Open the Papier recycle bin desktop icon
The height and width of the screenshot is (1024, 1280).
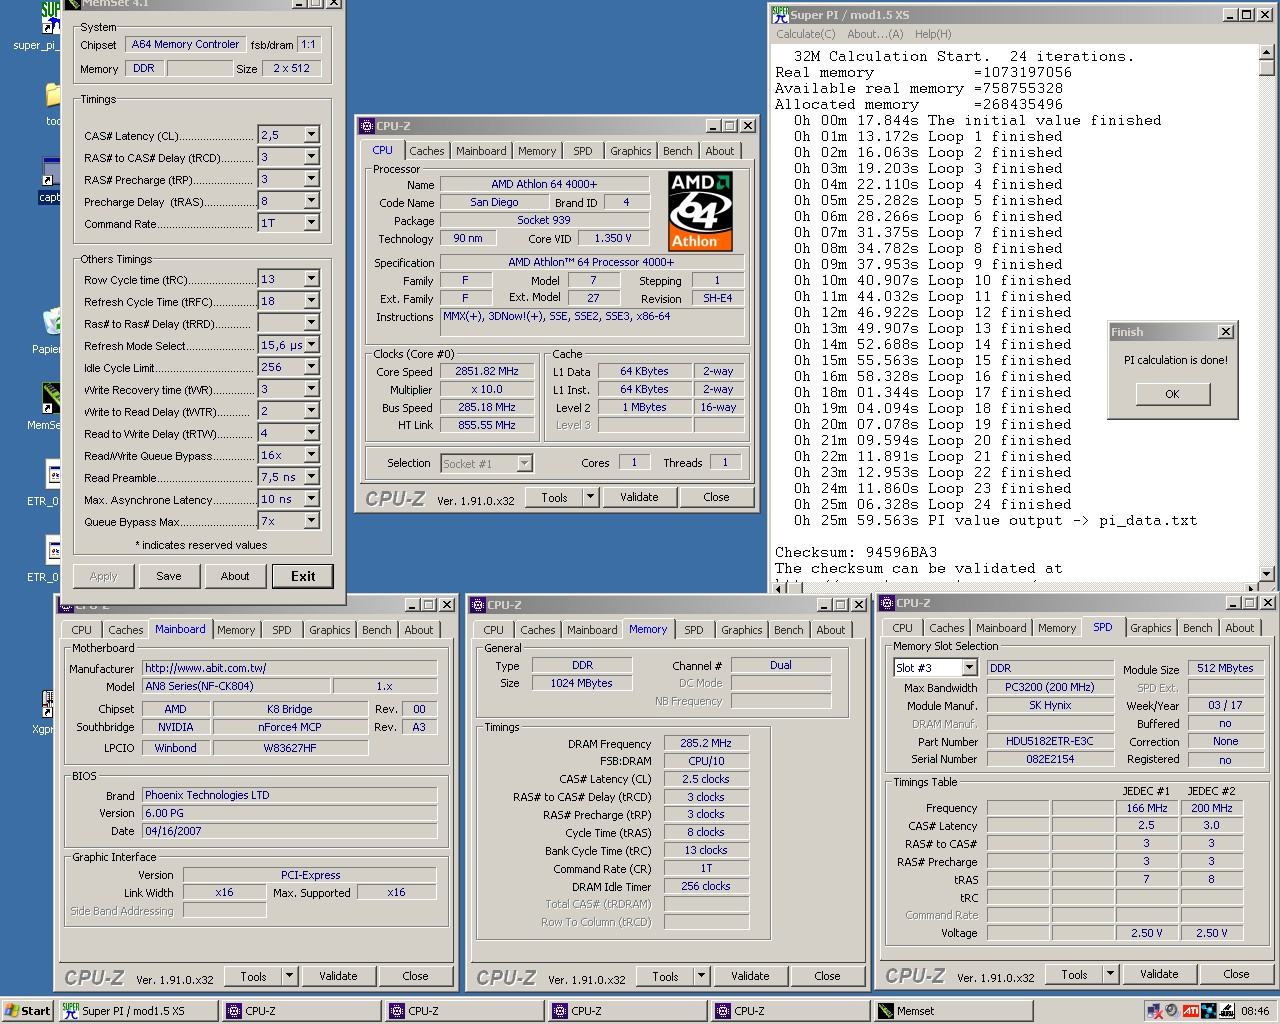pos(52,322)
